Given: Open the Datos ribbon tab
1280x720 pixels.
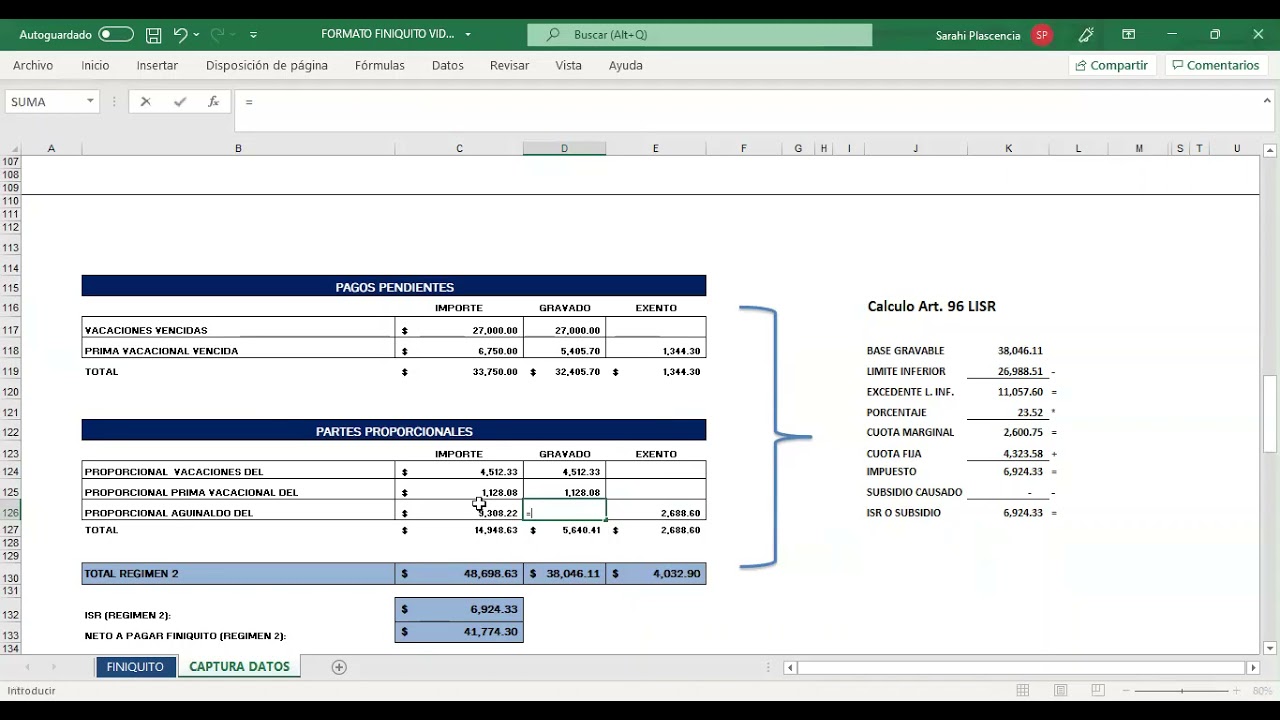Looking at the screenshot, I should coord(447,65).
